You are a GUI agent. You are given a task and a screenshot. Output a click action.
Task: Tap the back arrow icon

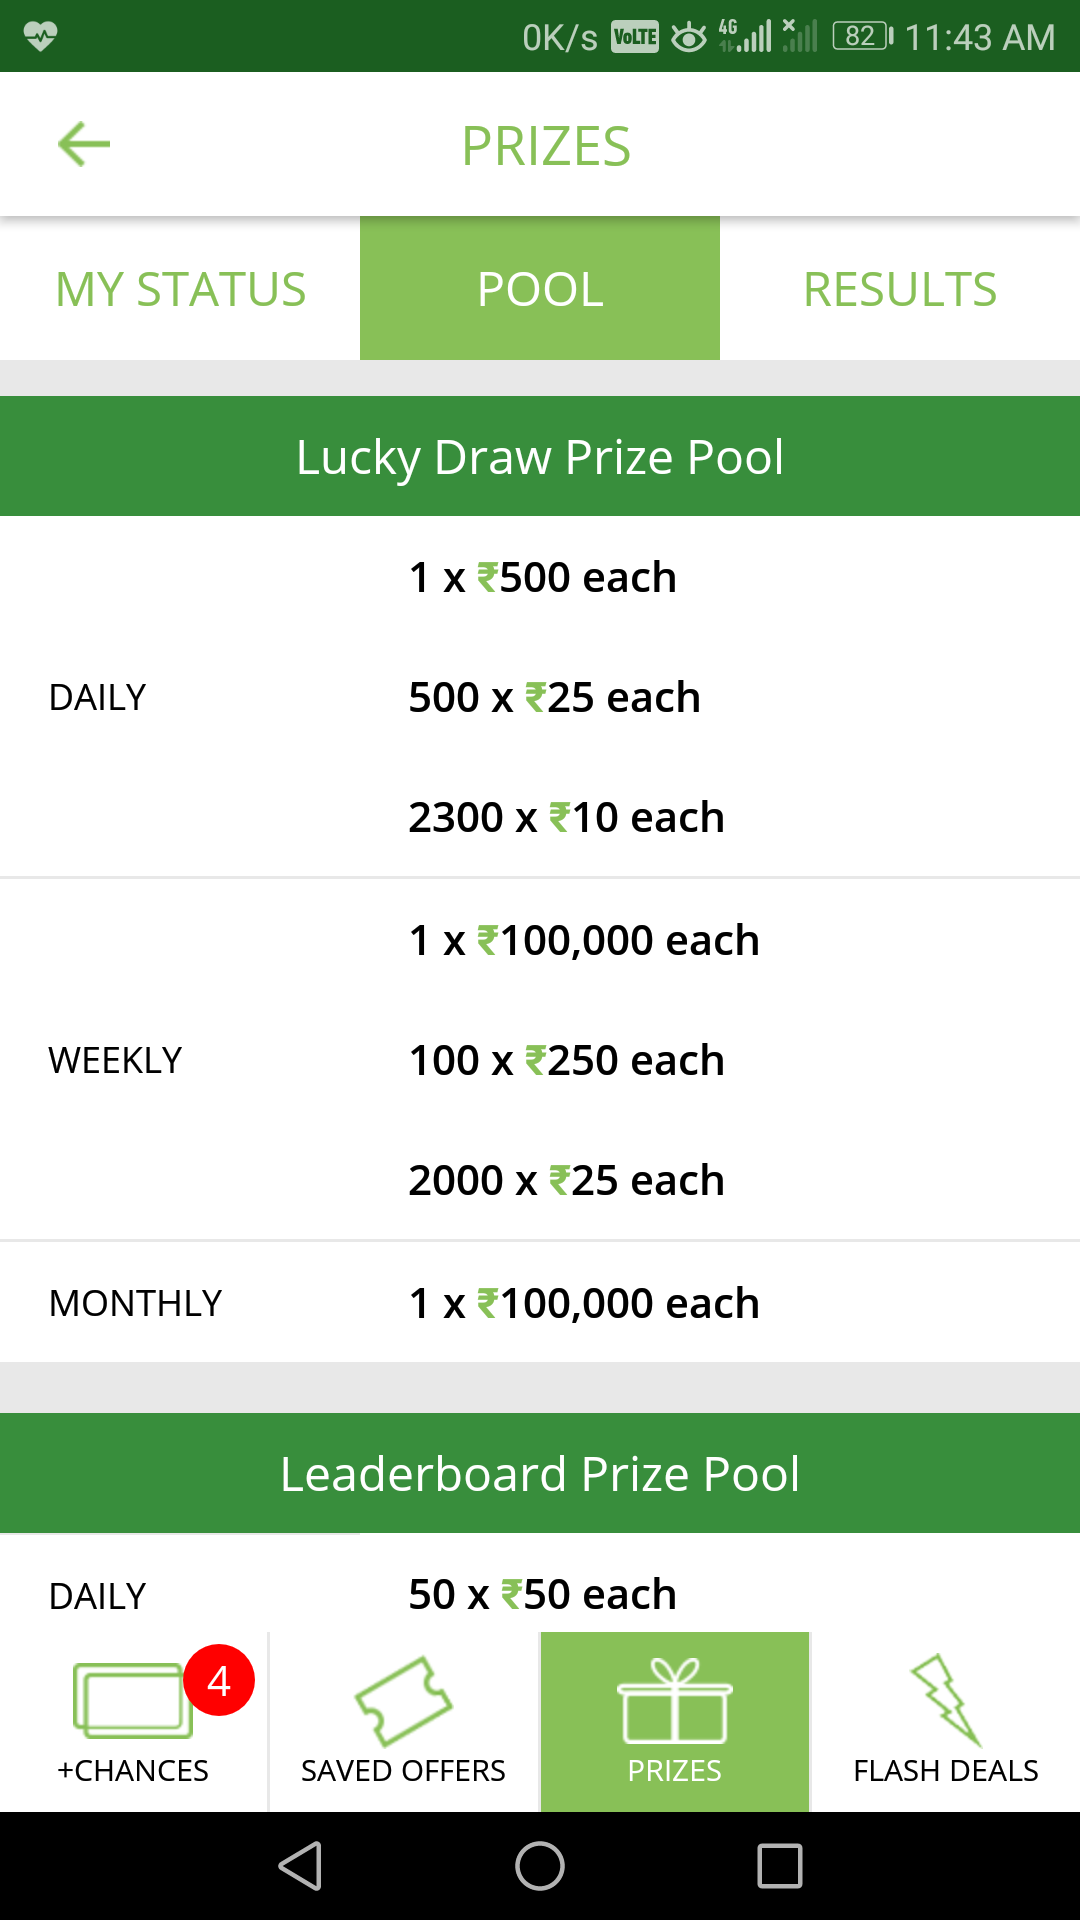click(x=84, y=145)
